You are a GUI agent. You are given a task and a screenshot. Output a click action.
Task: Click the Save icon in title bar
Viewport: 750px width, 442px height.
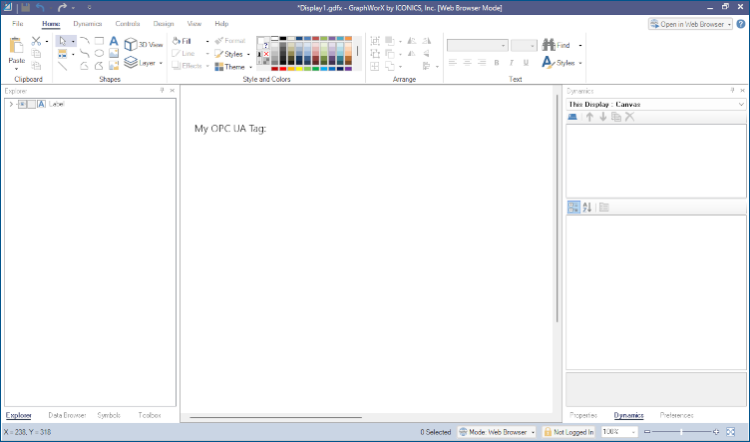(x=24, y=7)
